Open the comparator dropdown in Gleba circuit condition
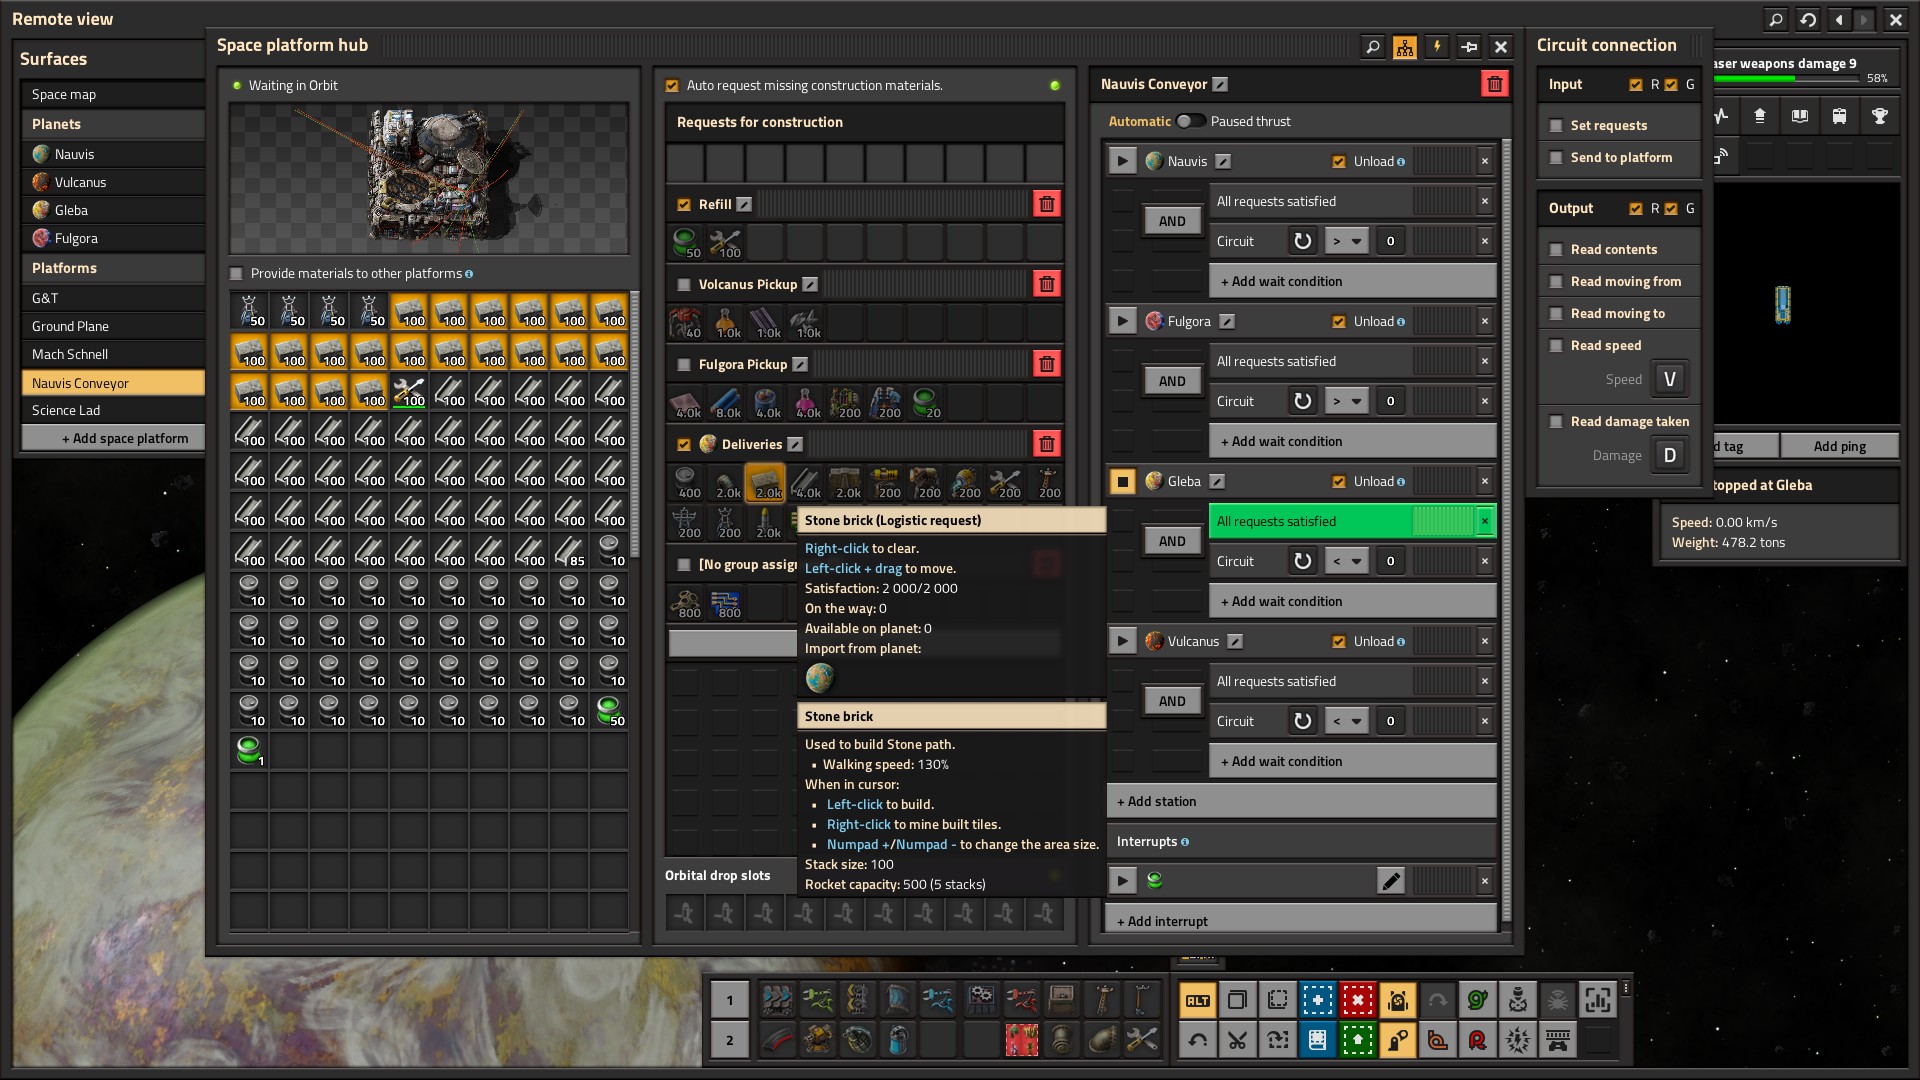1920x1080 pixels. 1346,561
